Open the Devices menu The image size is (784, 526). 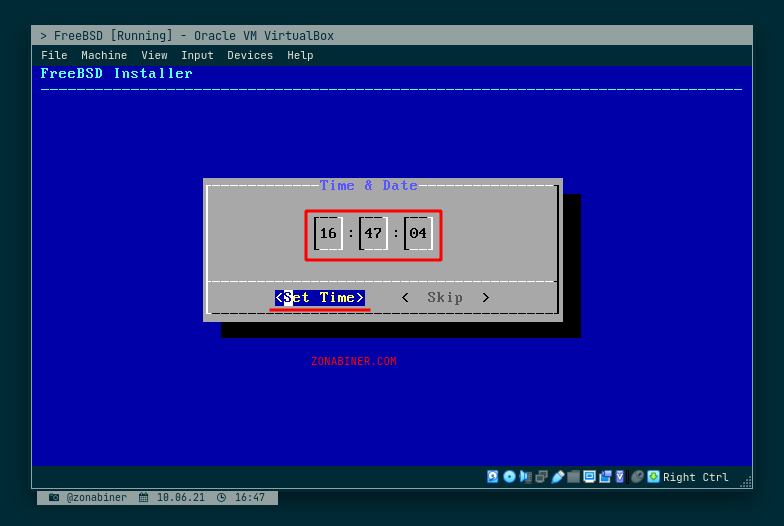click(250, 55)
